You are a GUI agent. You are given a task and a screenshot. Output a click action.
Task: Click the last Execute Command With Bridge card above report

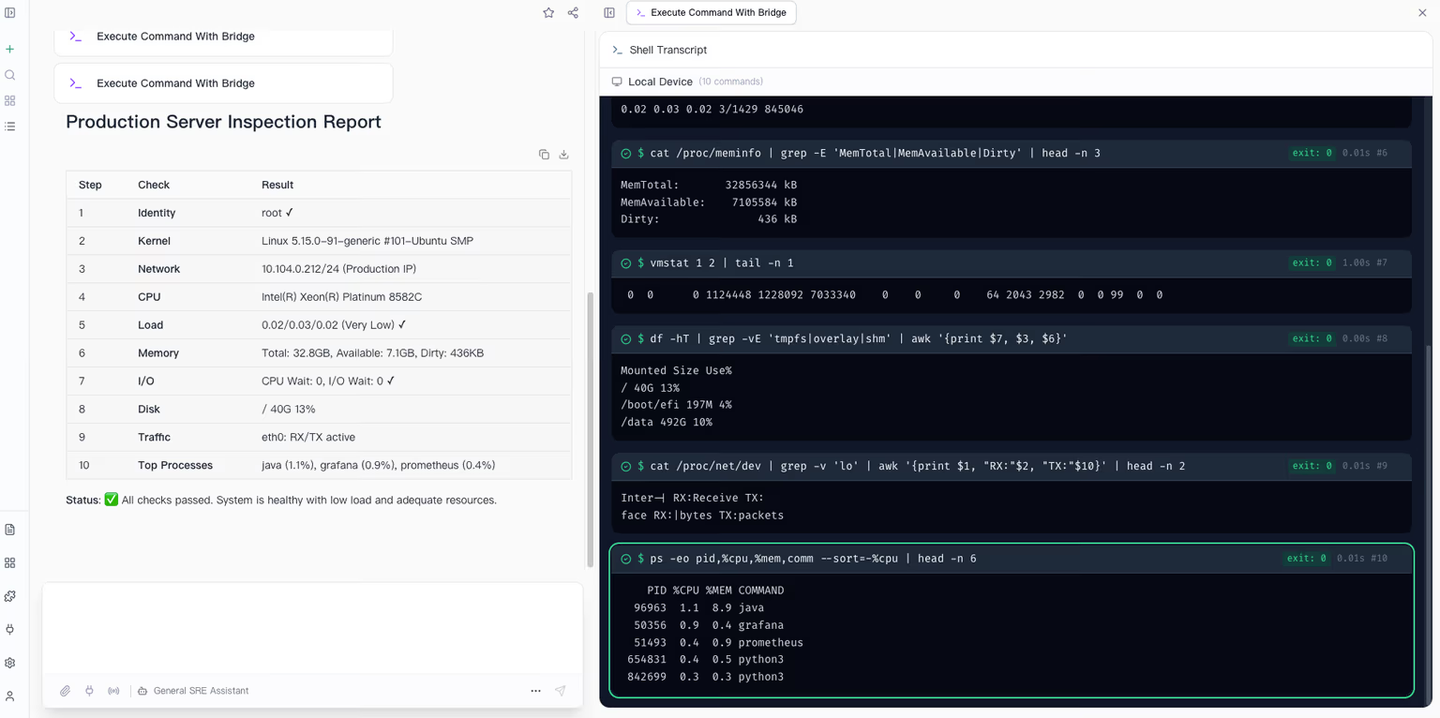(223, 83)
